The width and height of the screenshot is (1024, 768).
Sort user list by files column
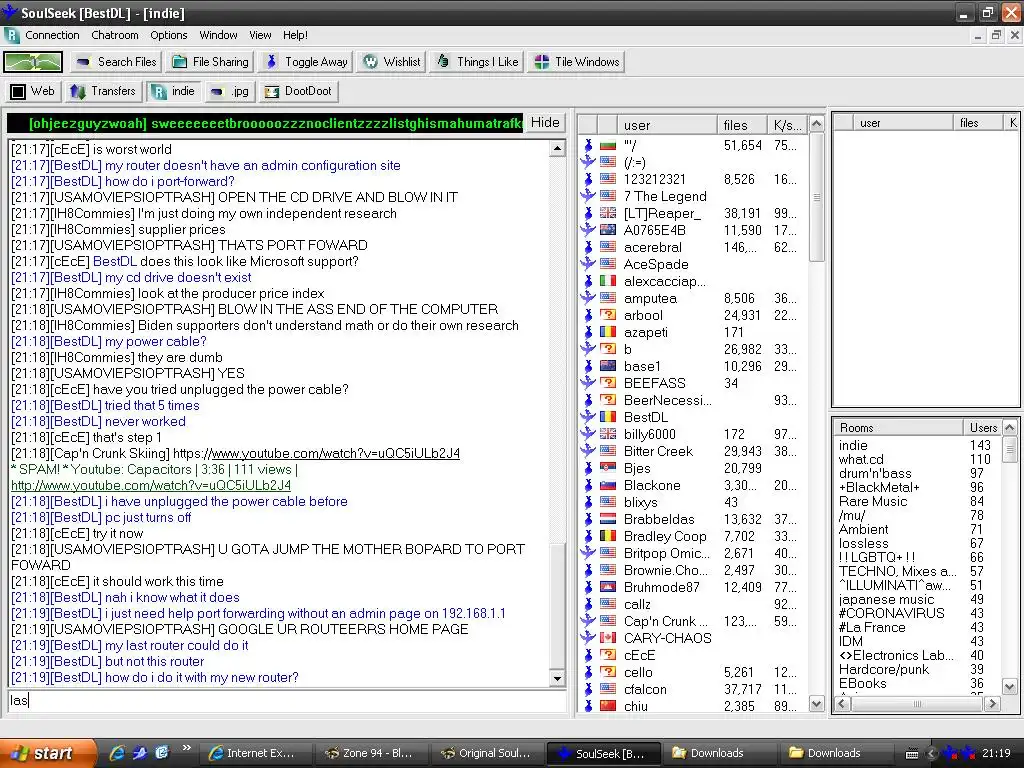(x=742, y=125)
